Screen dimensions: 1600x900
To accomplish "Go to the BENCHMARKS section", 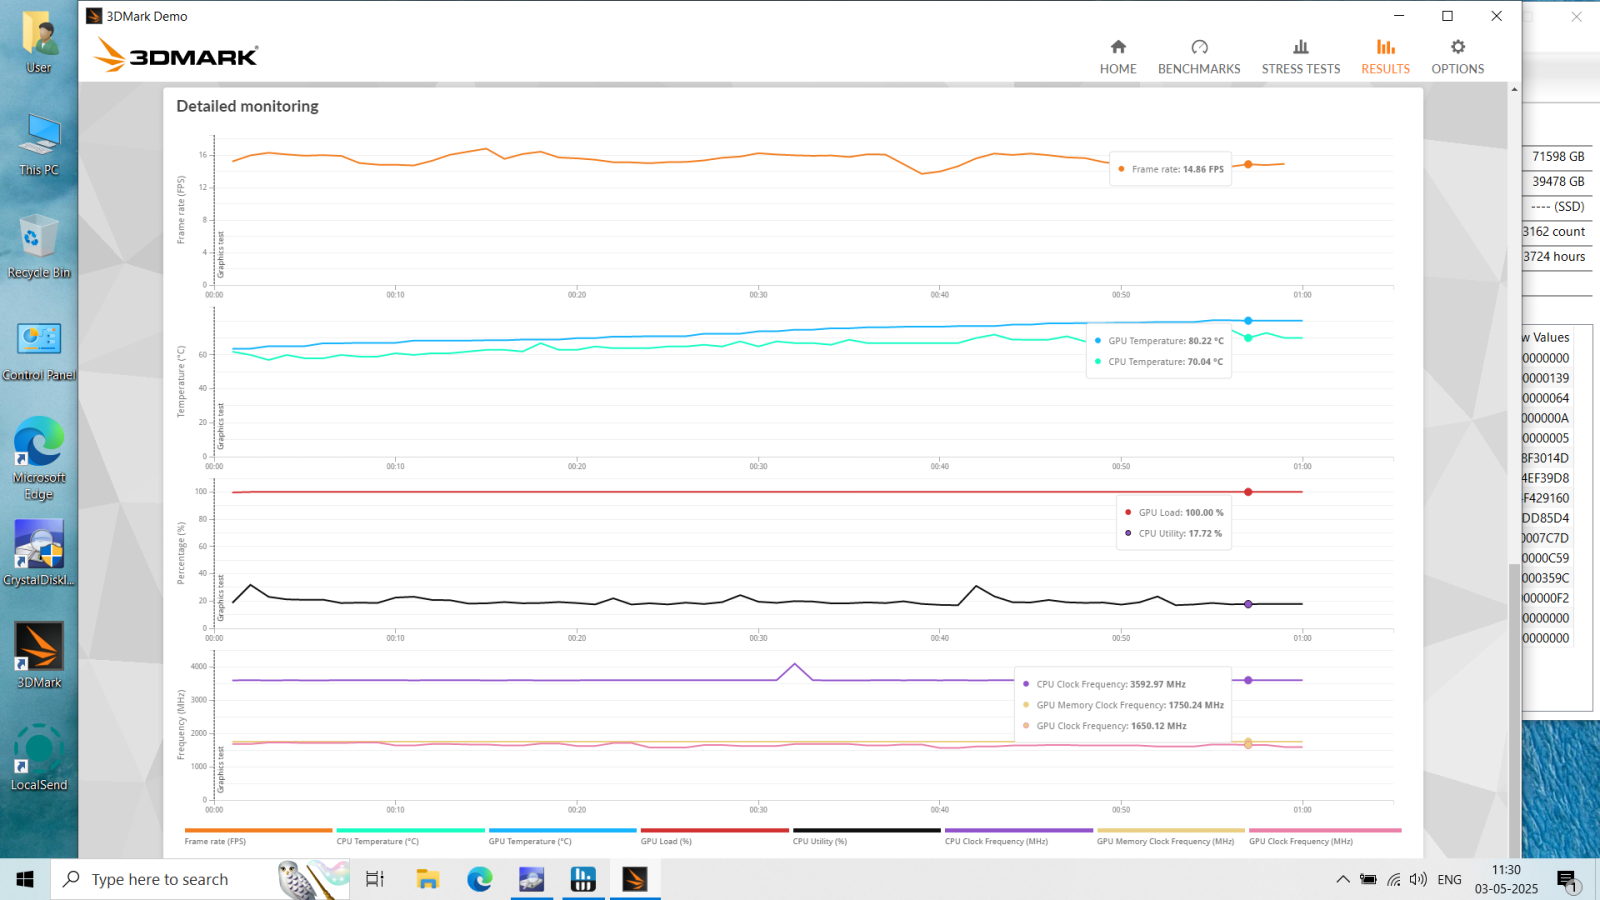I will [x=1199, y=58].
